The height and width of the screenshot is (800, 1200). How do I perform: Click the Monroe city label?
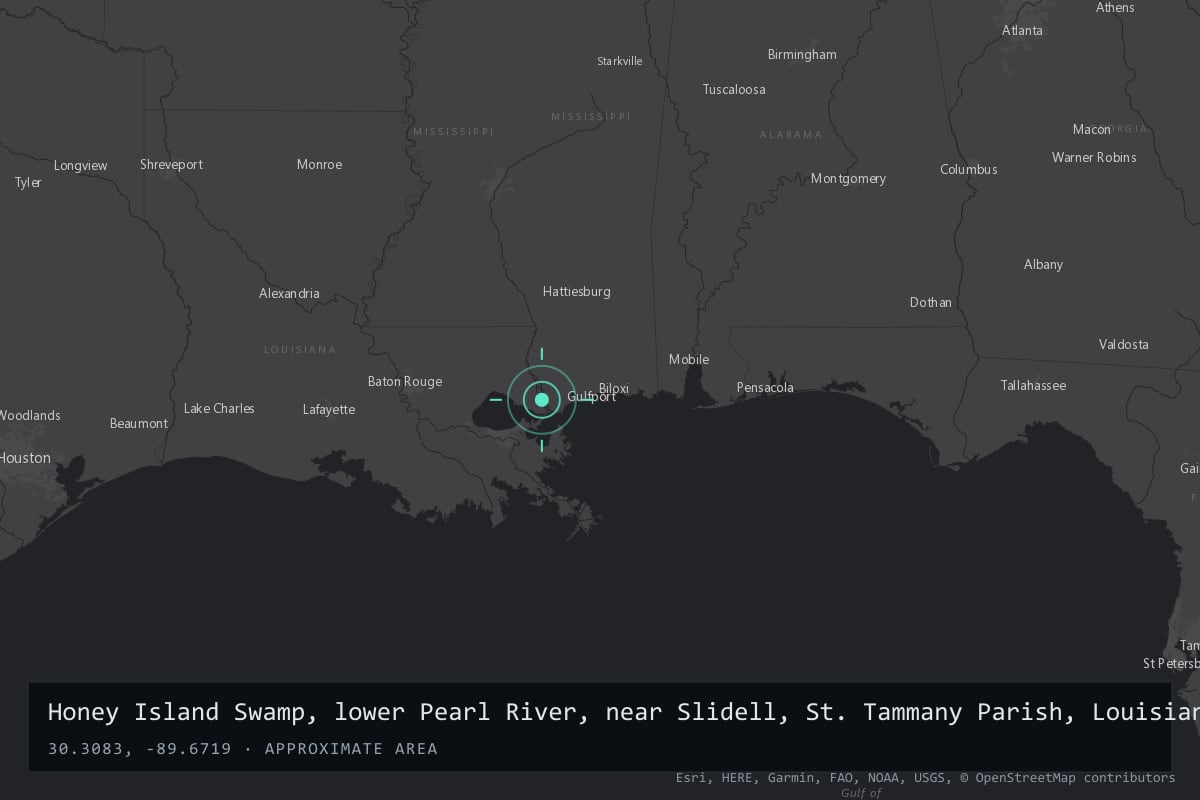pyautogui.click(x=320, y=164)
